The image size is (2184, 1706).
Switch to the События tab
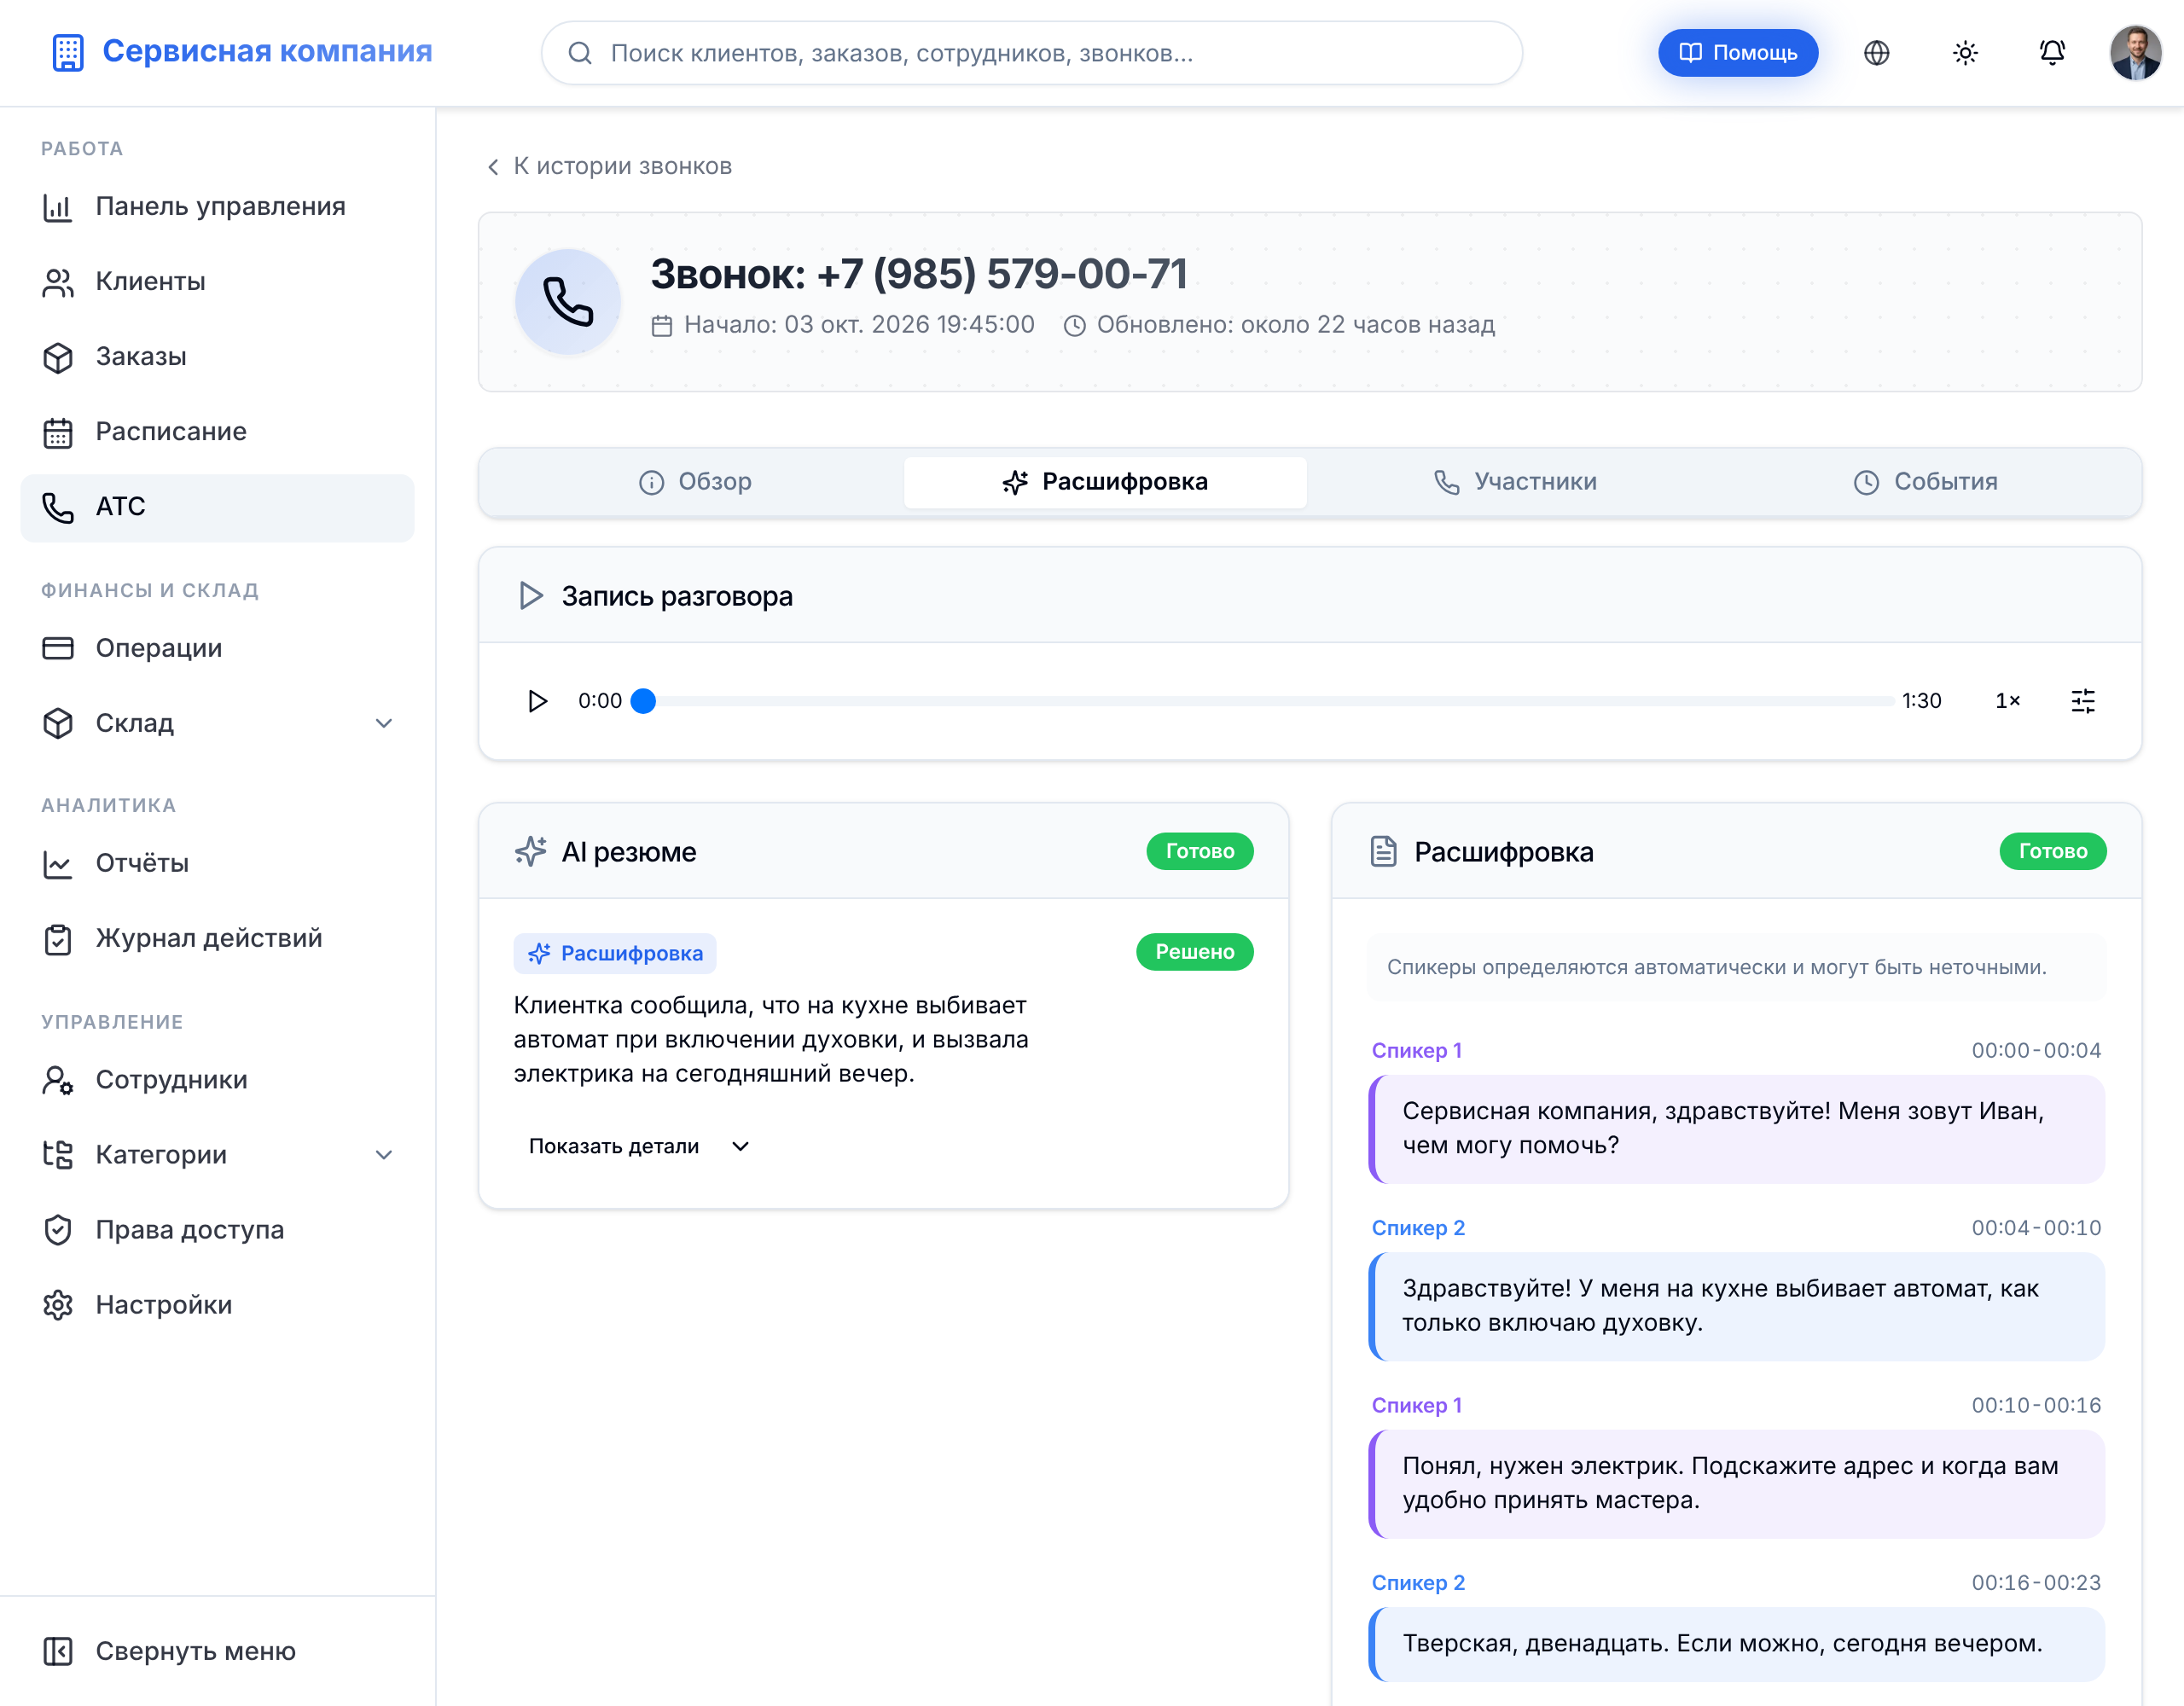(1925, 482)
